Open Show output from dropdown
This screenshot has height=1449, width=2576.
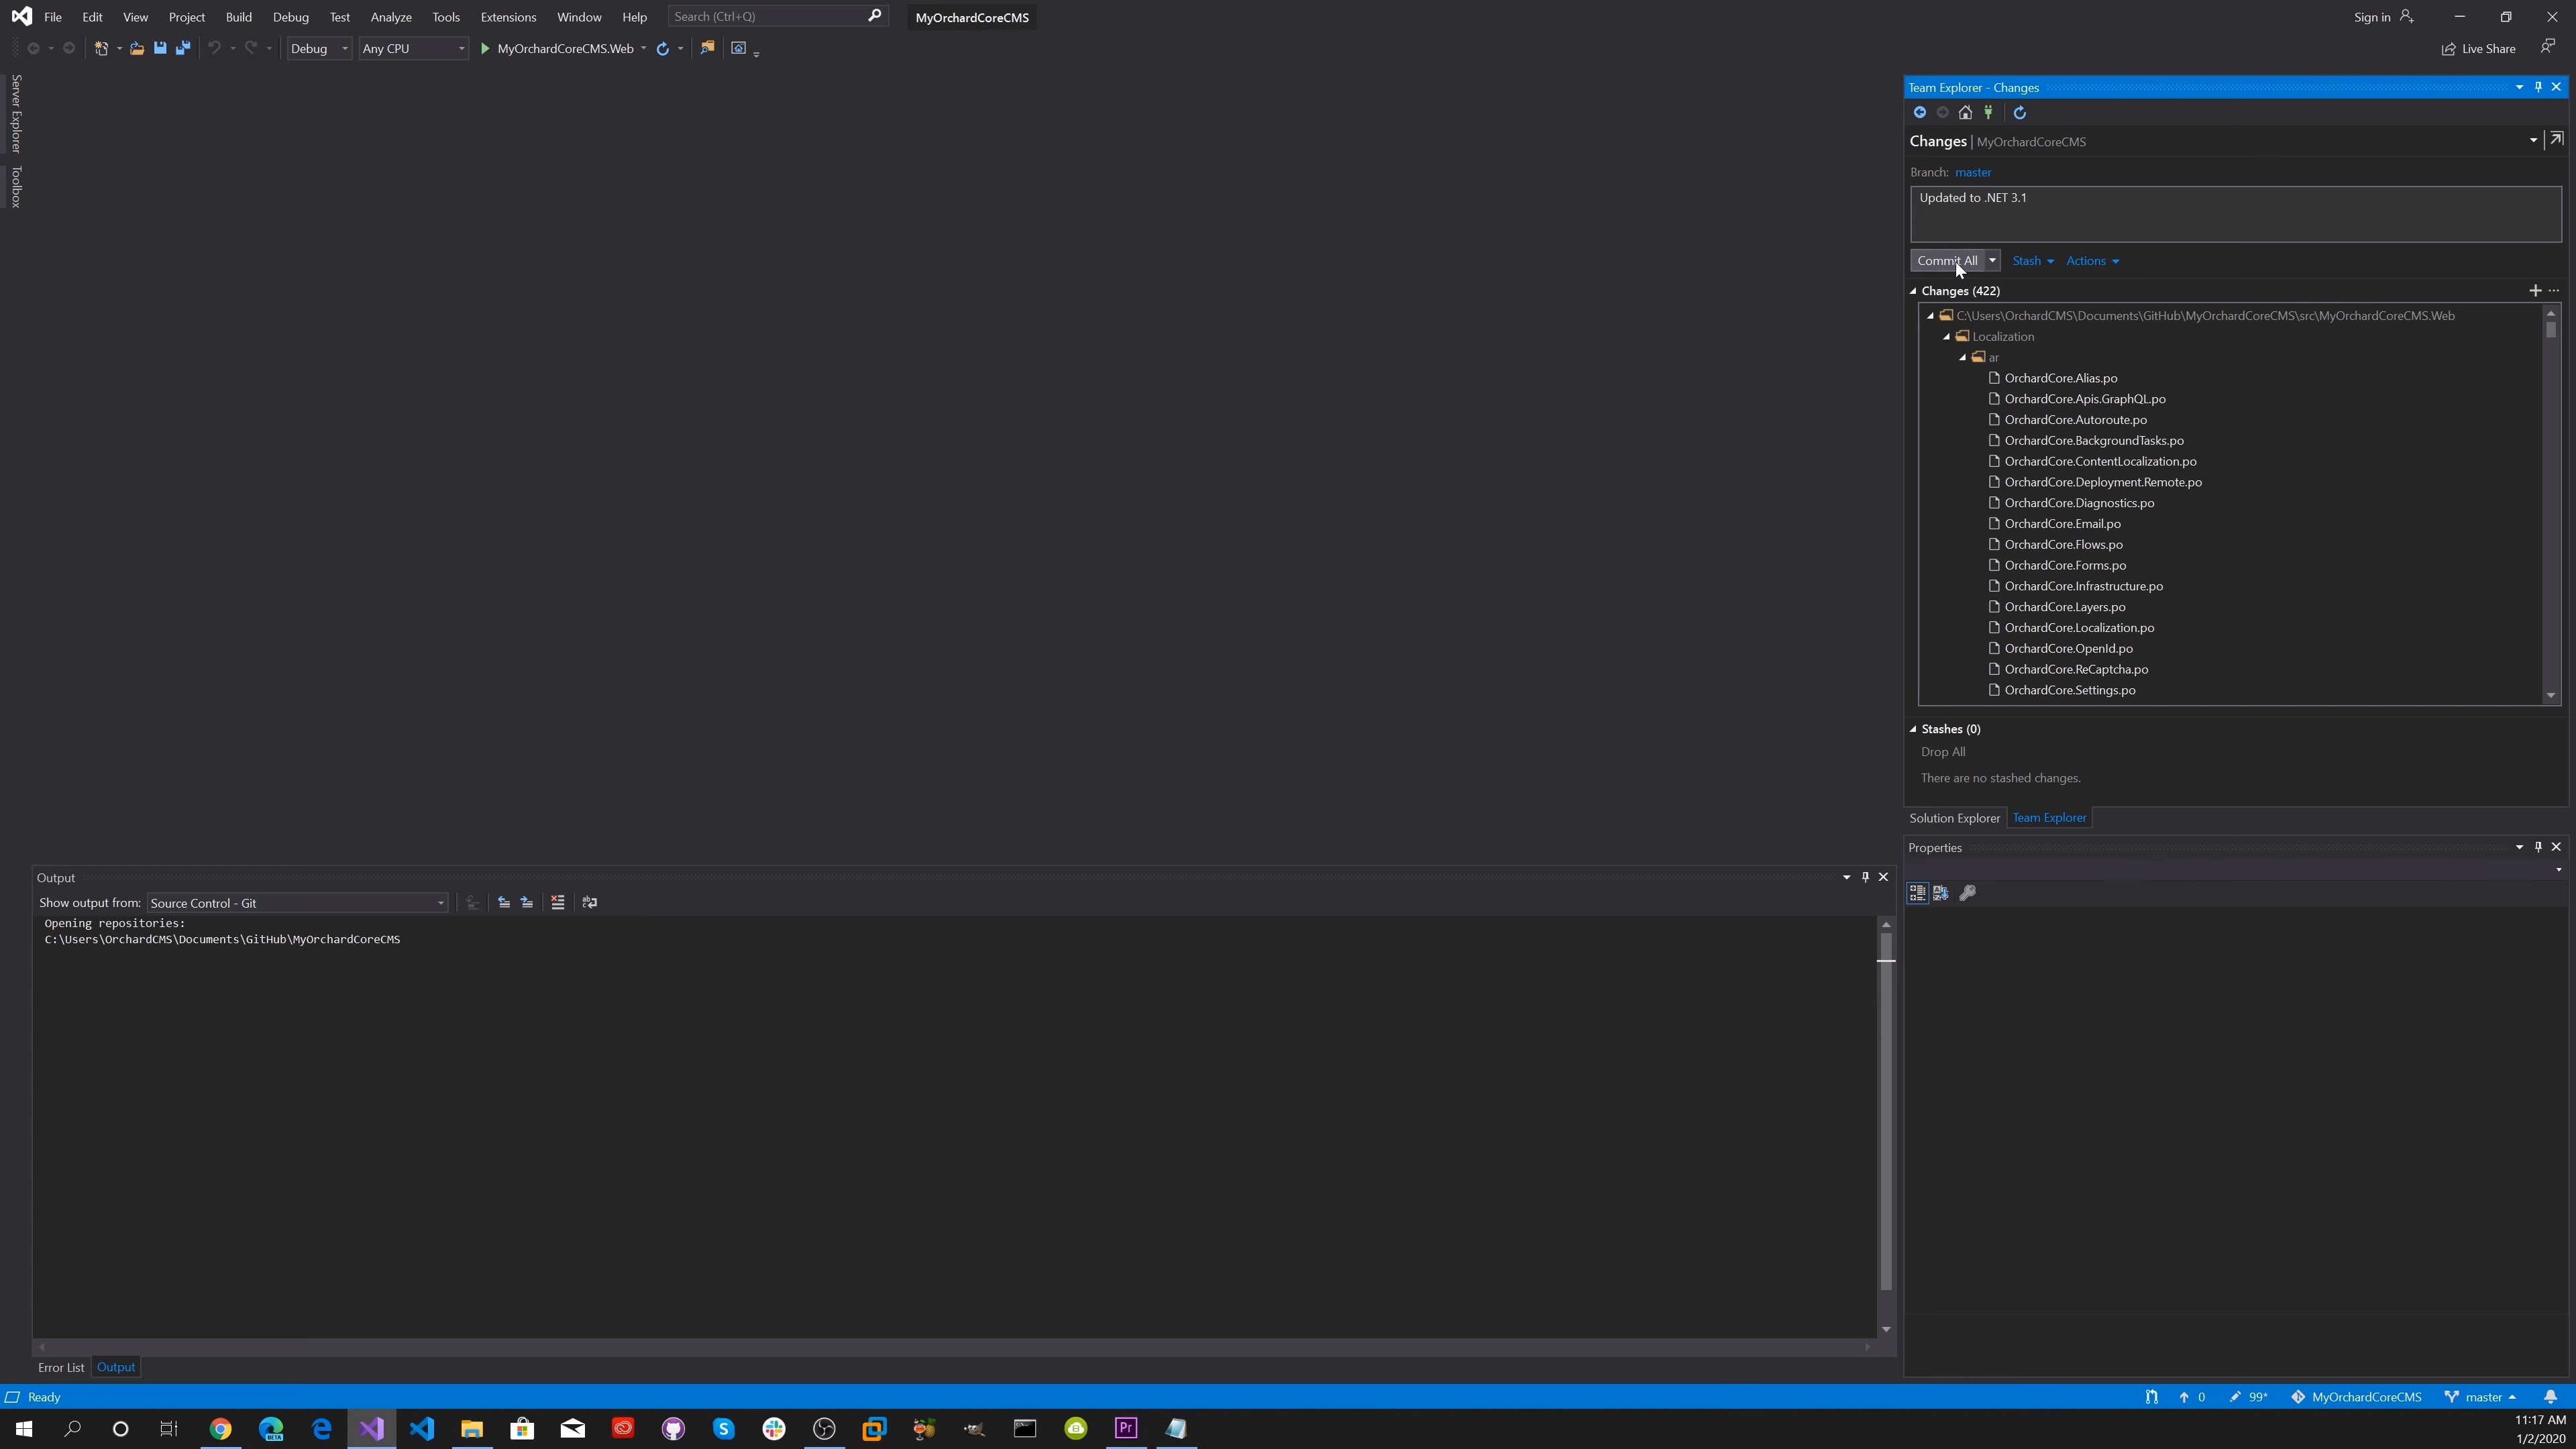(297, 903)
